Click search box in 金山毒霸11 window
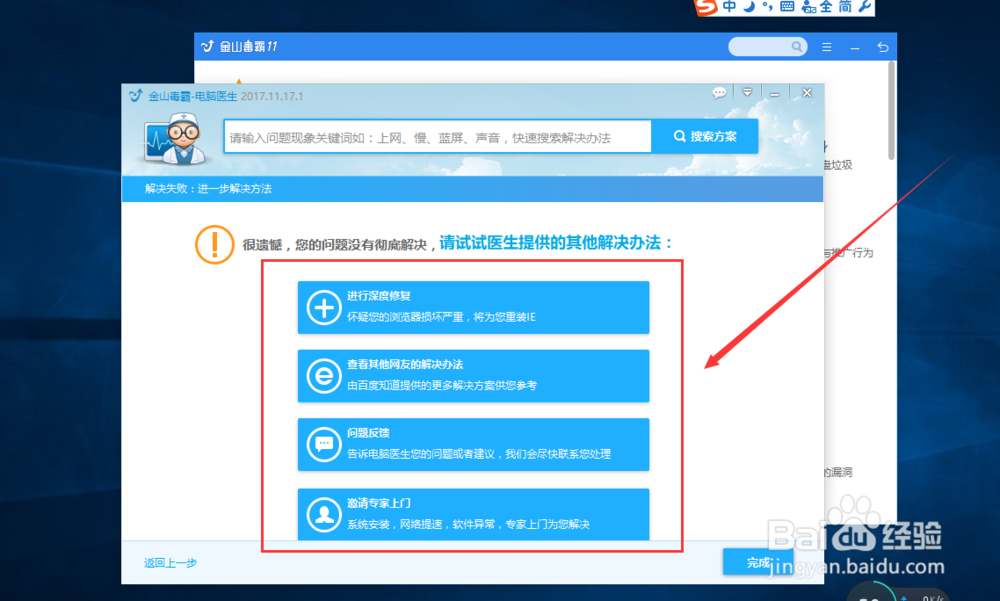Viewport: 1000px width, 601px height. tap(767, 47)
